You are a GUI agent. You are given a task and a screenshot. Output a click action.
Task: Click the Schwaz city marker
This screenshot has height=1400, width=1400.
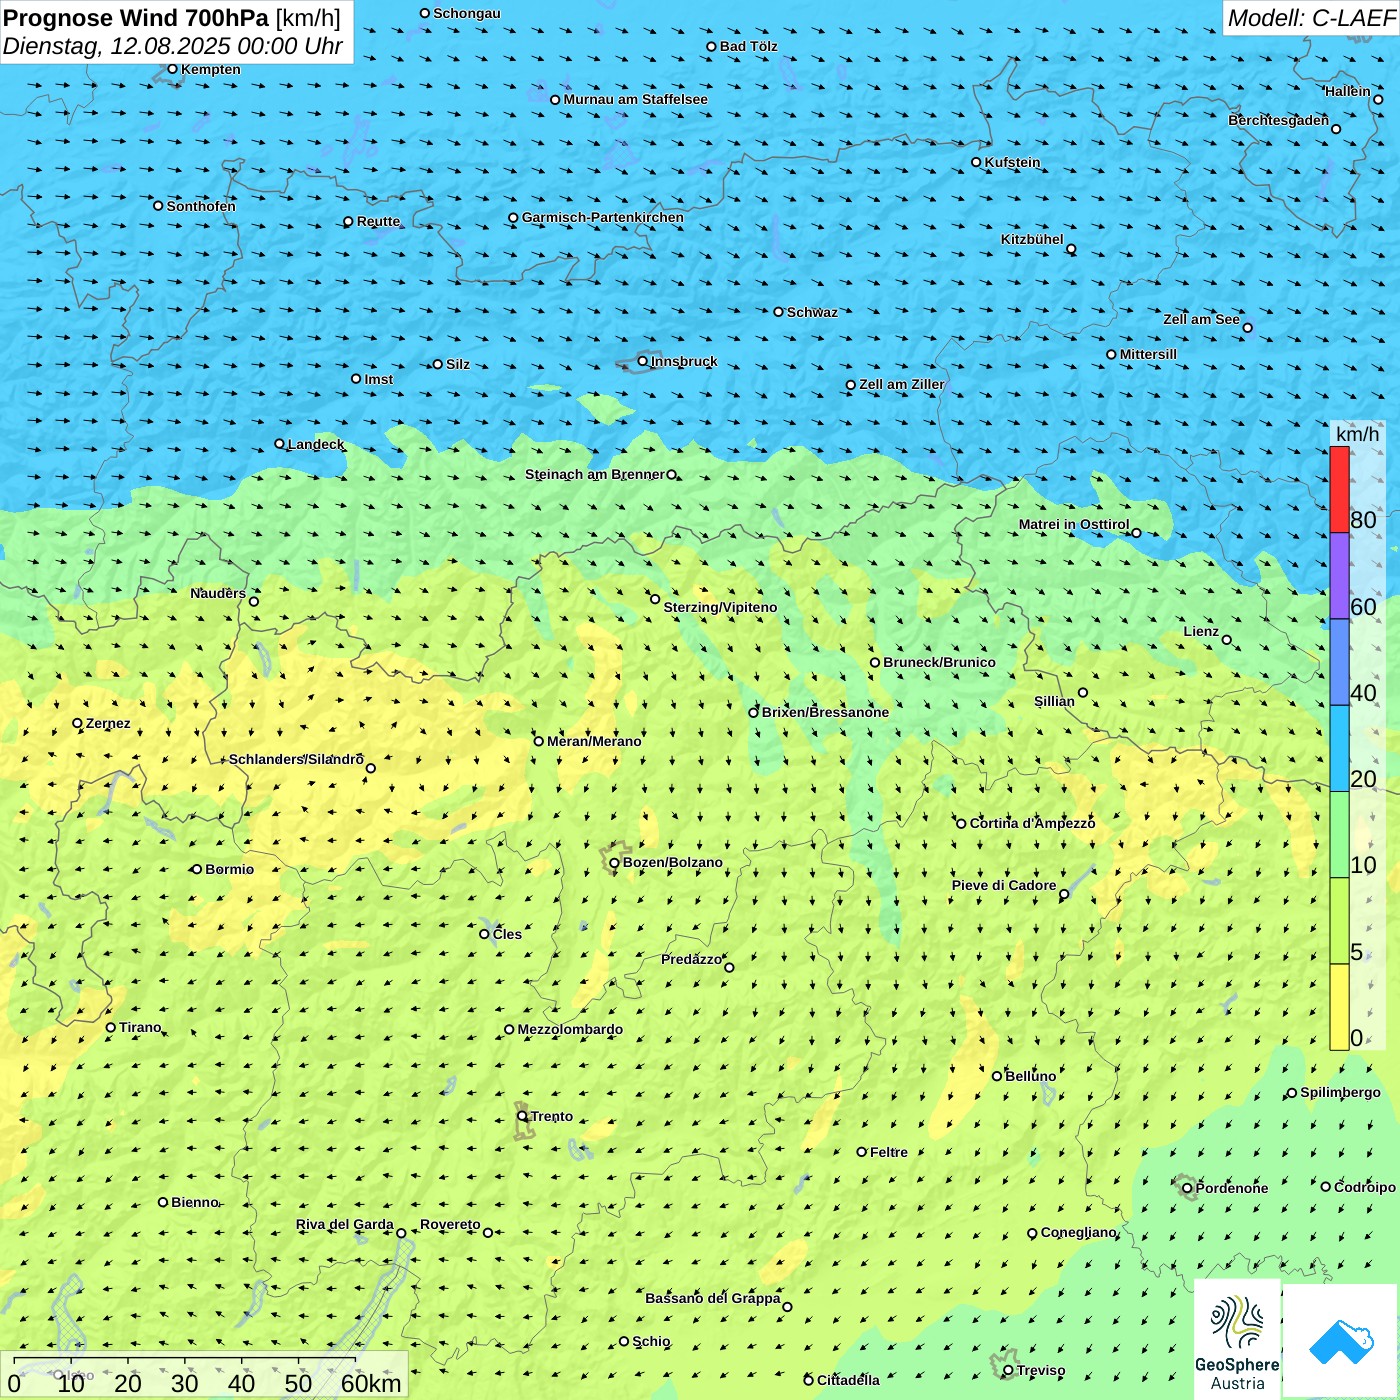779,312
